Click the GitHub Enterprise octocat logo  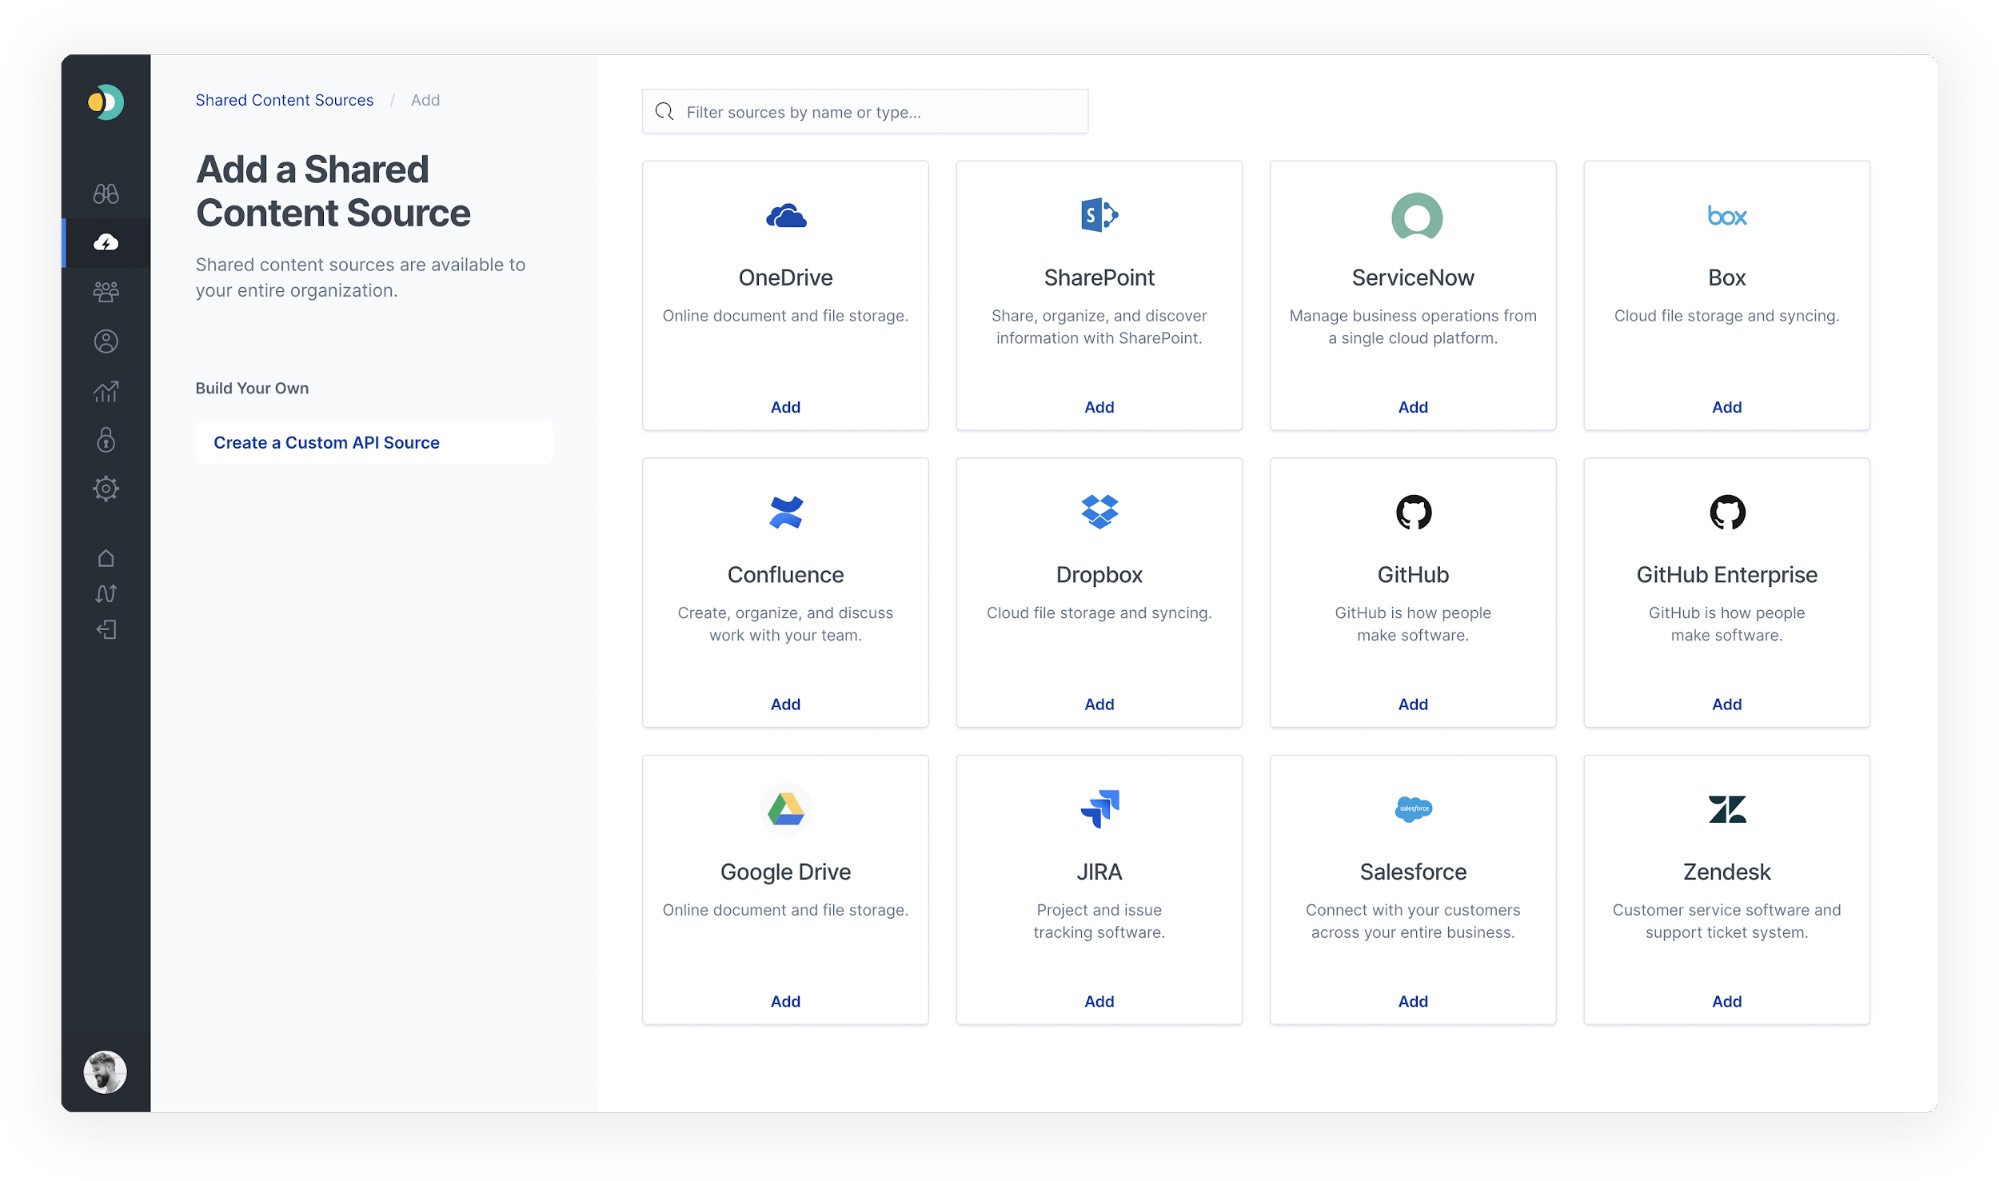[x=1727, y=512]
